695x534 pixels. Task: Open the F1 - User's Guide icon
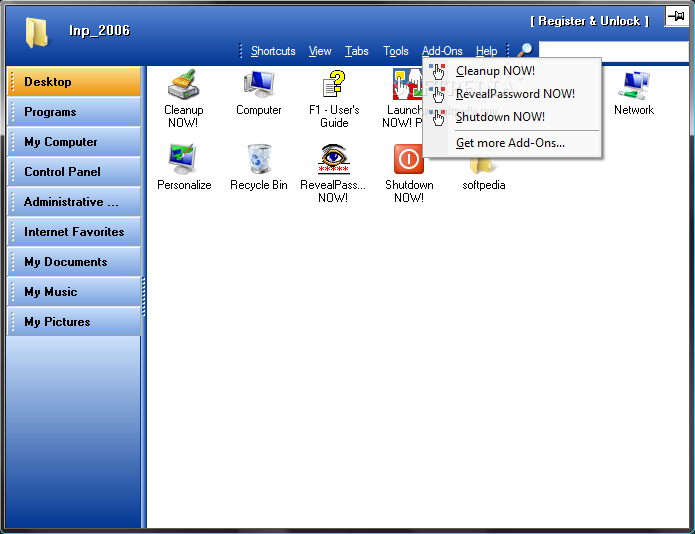pyautogui.click(x=334, y=84)
